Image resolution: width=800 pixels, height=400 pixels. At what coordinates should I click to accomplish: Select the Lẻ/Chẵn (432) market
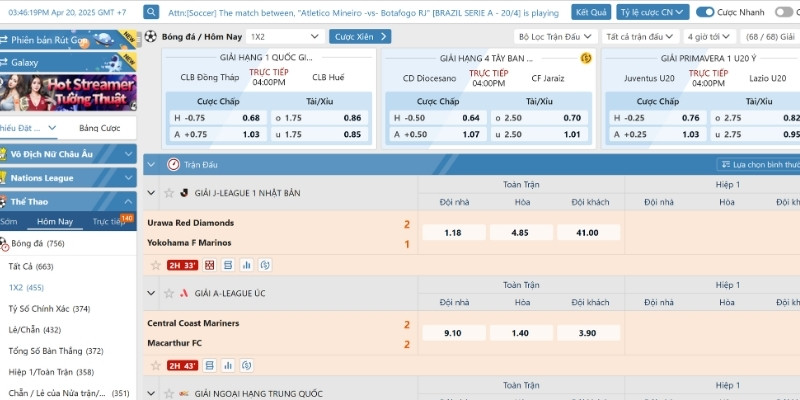(34, 330)
